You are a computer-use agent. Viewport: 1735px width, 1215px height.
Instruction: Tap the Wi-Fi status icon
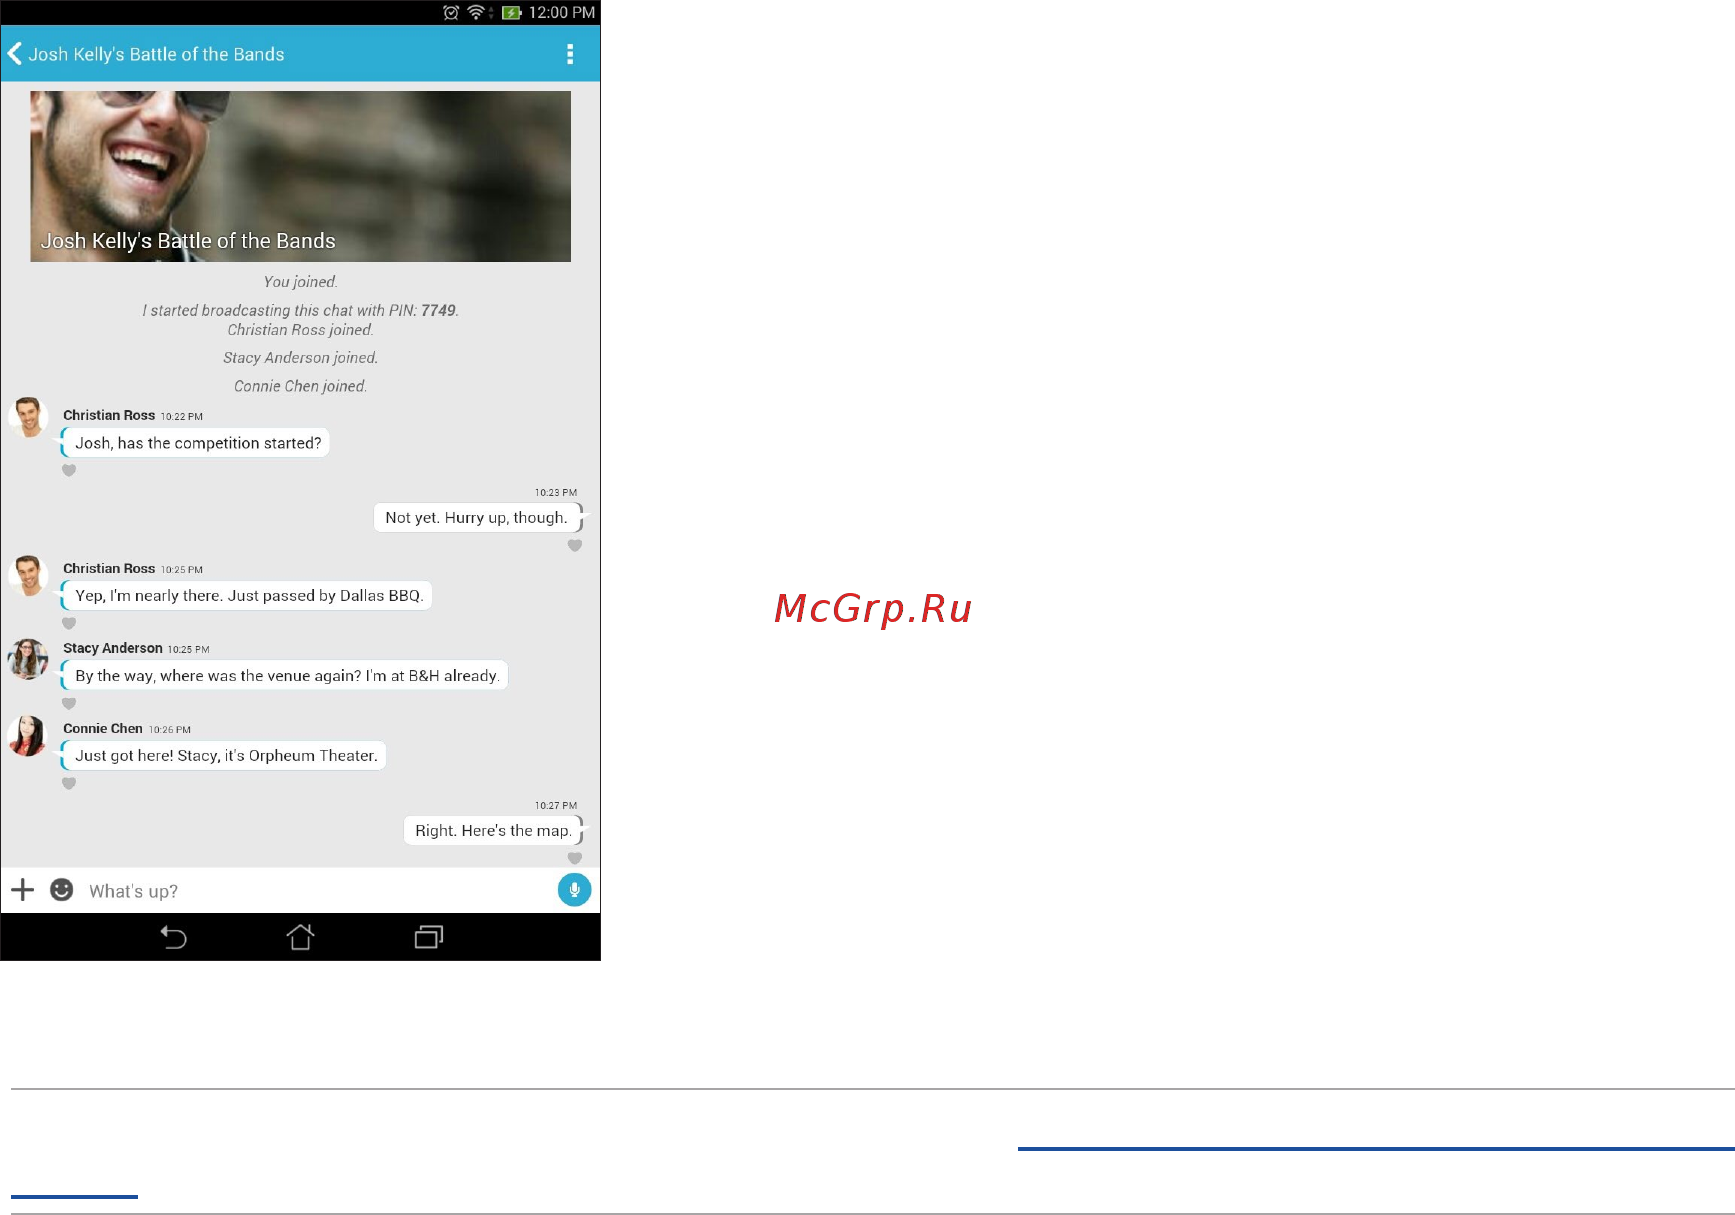pyautogui.click(x=477, y=12)
